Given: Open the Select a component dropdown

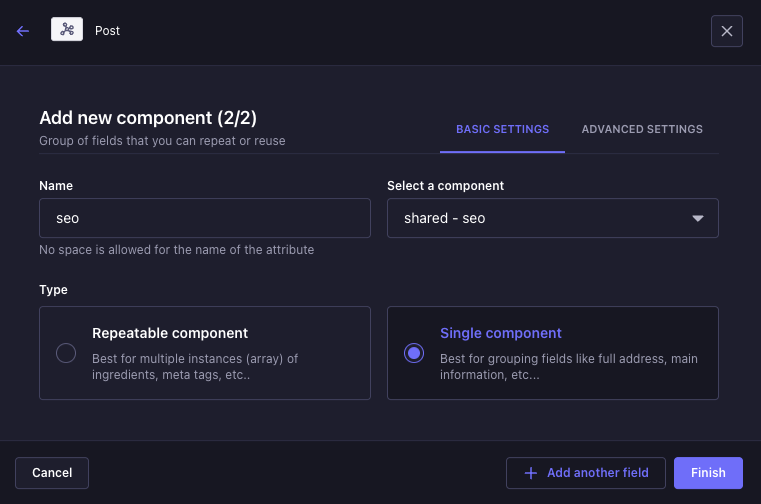Looking at the screenshot, I should pos(552,218).
